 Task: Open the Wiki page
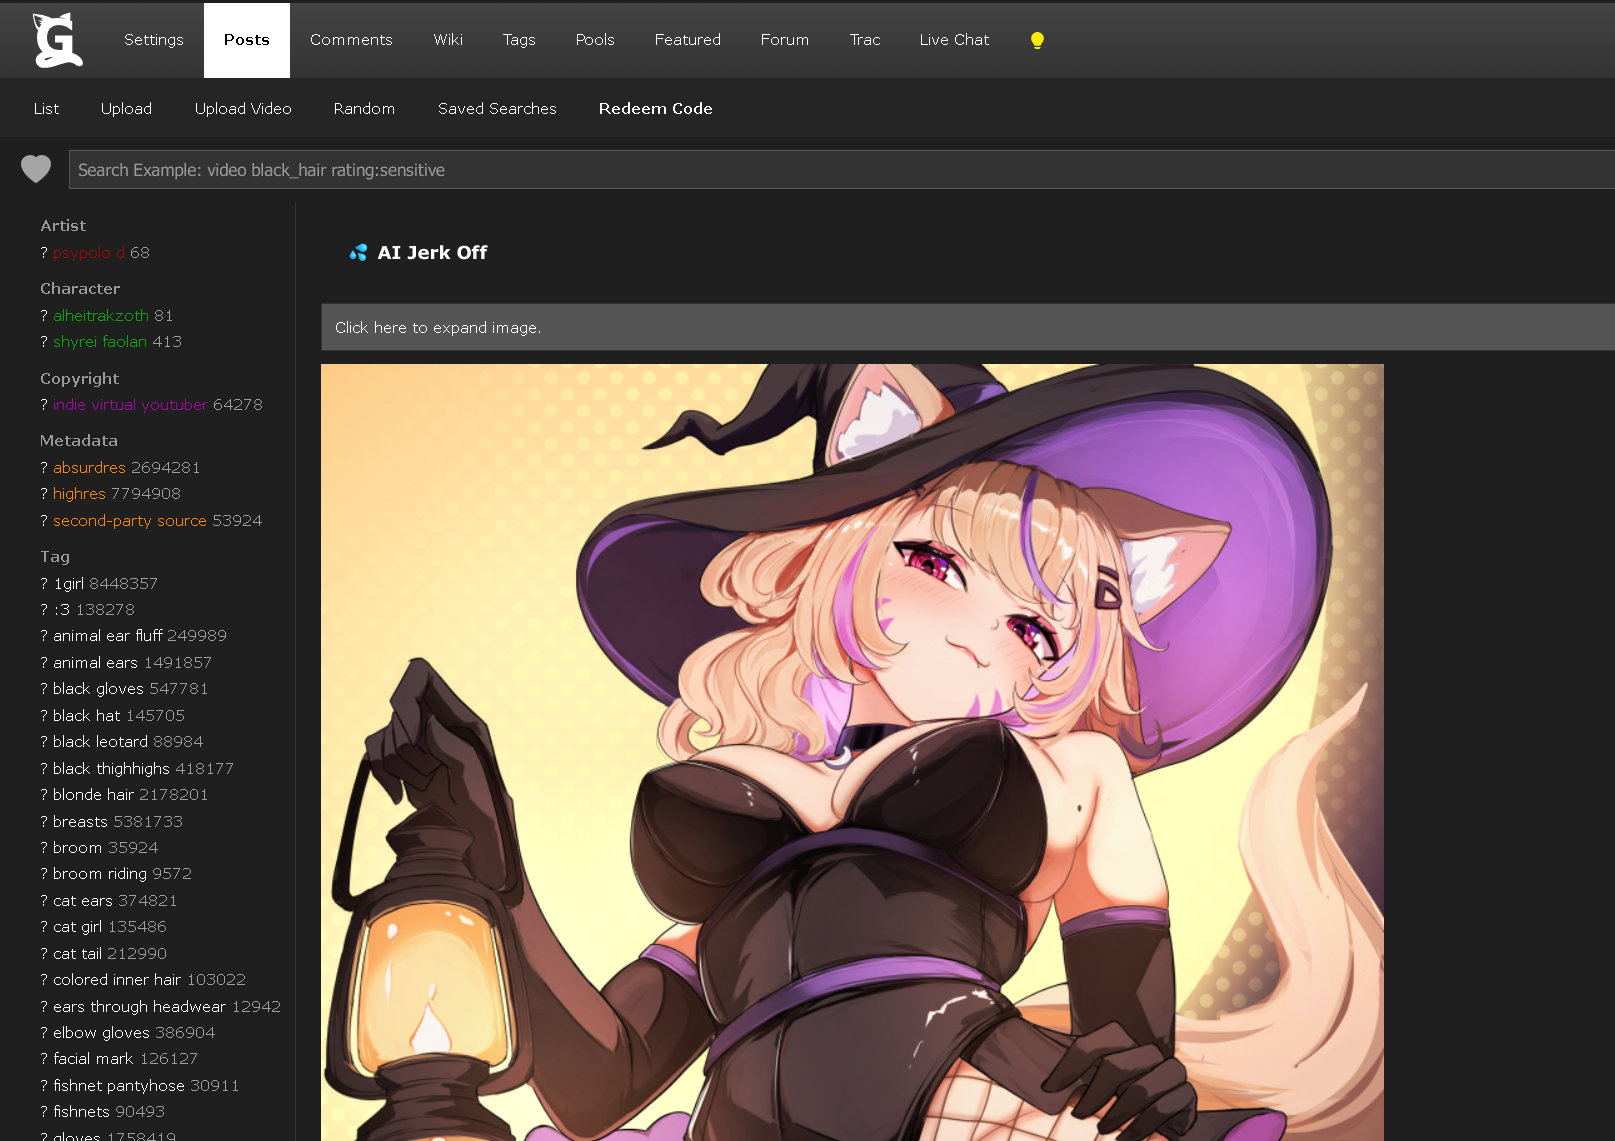(x=448, y=40)
